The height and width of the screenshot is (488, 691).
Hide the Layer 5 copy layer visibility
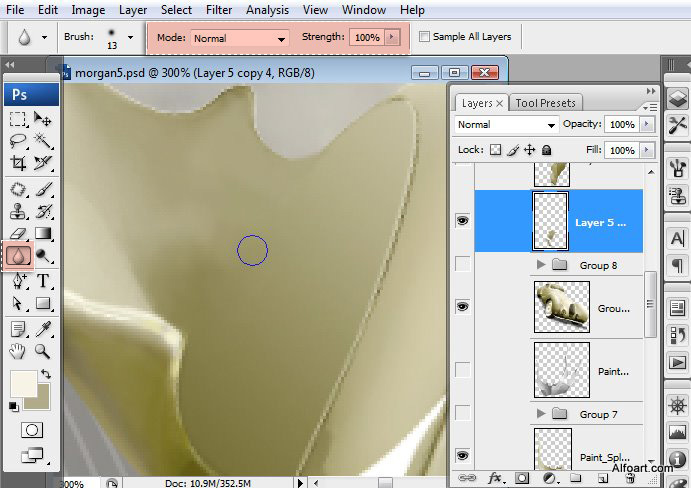(x=462, y=220)
